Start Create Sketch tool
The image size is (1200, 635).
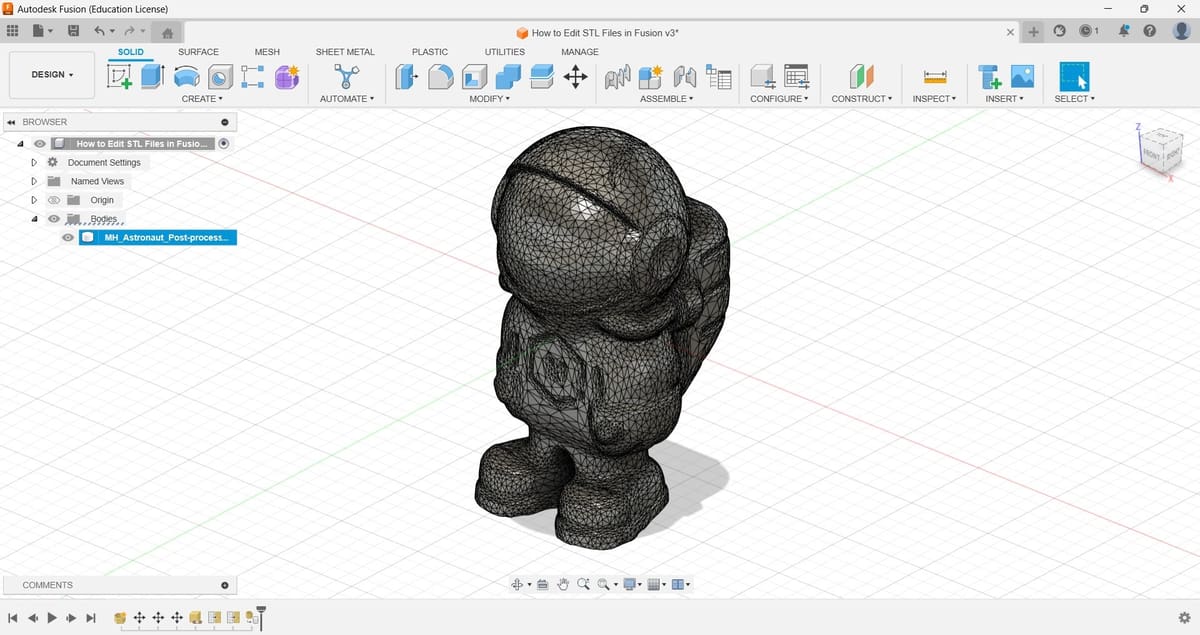[x=119, y=76]
